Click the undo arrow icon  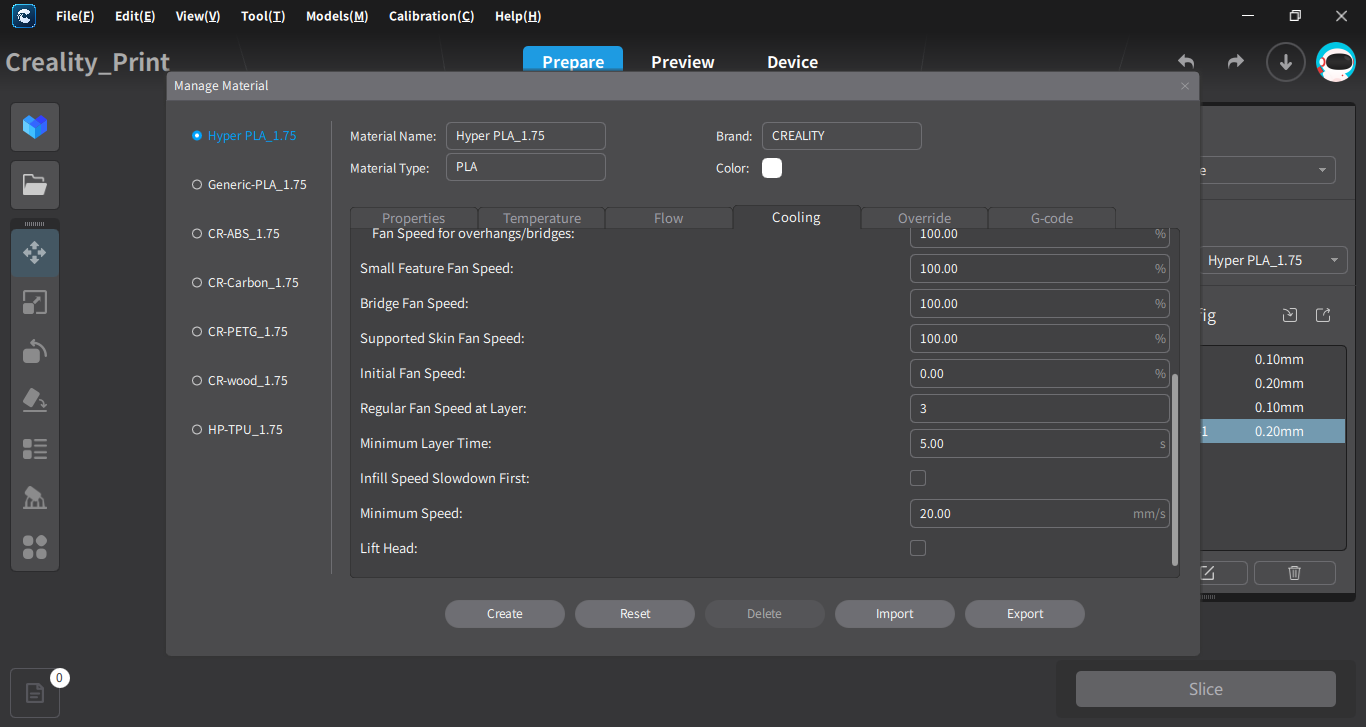(x=1186, y=62)
